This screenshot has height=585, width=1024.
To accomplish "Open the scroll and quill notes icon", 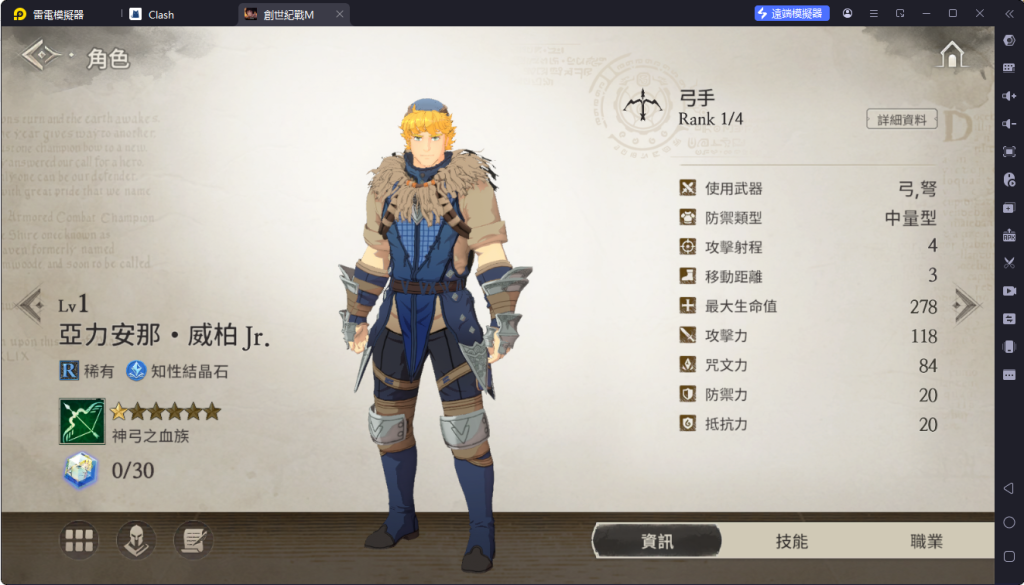I will [x=193, y=540].
